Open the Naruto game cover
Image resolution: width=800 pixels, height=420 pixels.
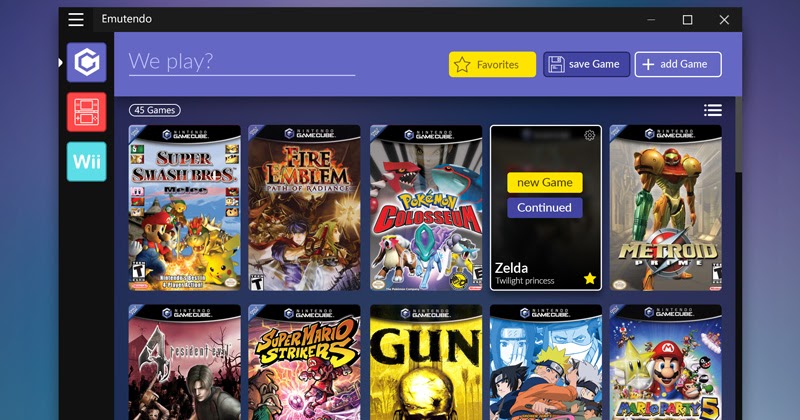(546, 362)
